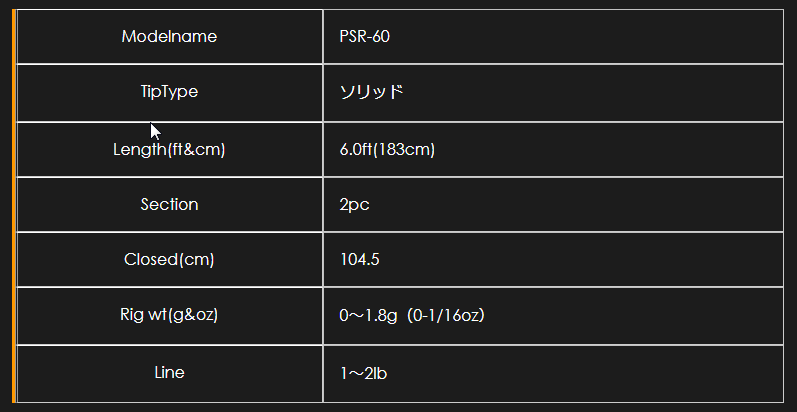797x412 pixels.
Task: Click the Section label cell
Action: click(169, 204)
